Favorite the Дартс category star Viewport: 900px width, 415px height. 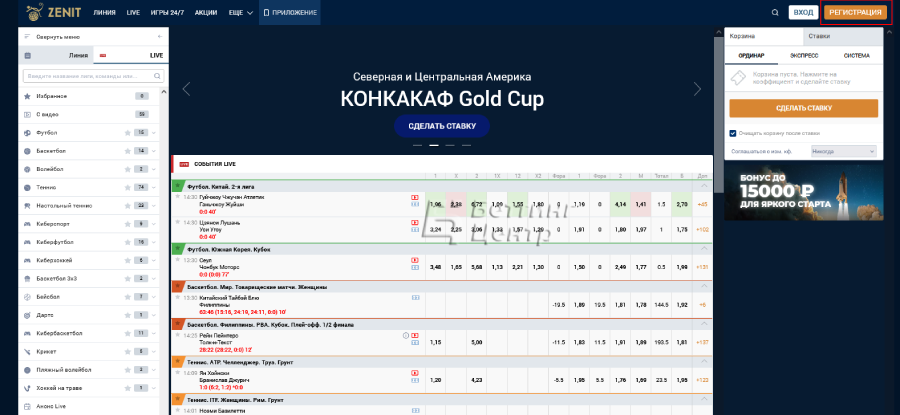coord(127,315)
